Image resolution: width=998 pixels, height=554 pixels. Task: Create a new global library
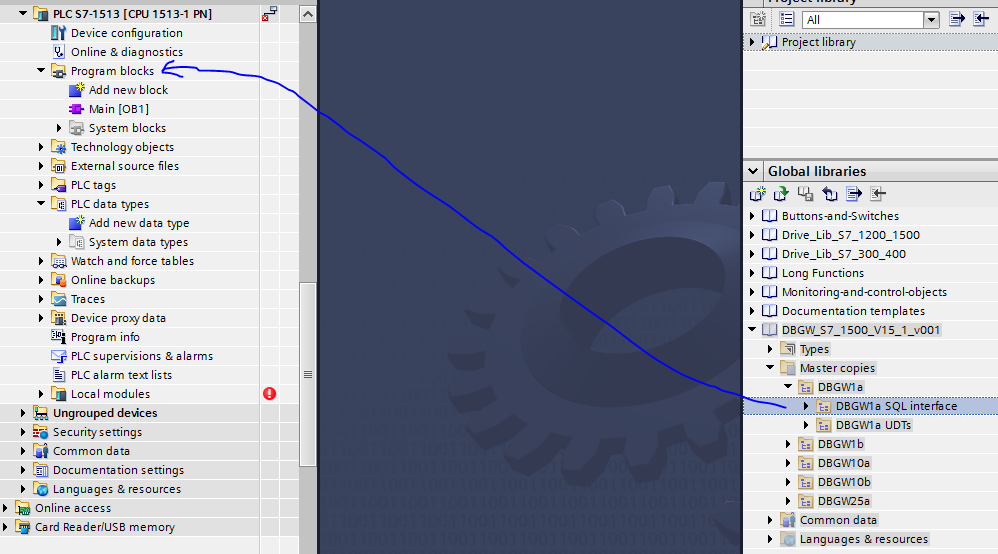757,194
